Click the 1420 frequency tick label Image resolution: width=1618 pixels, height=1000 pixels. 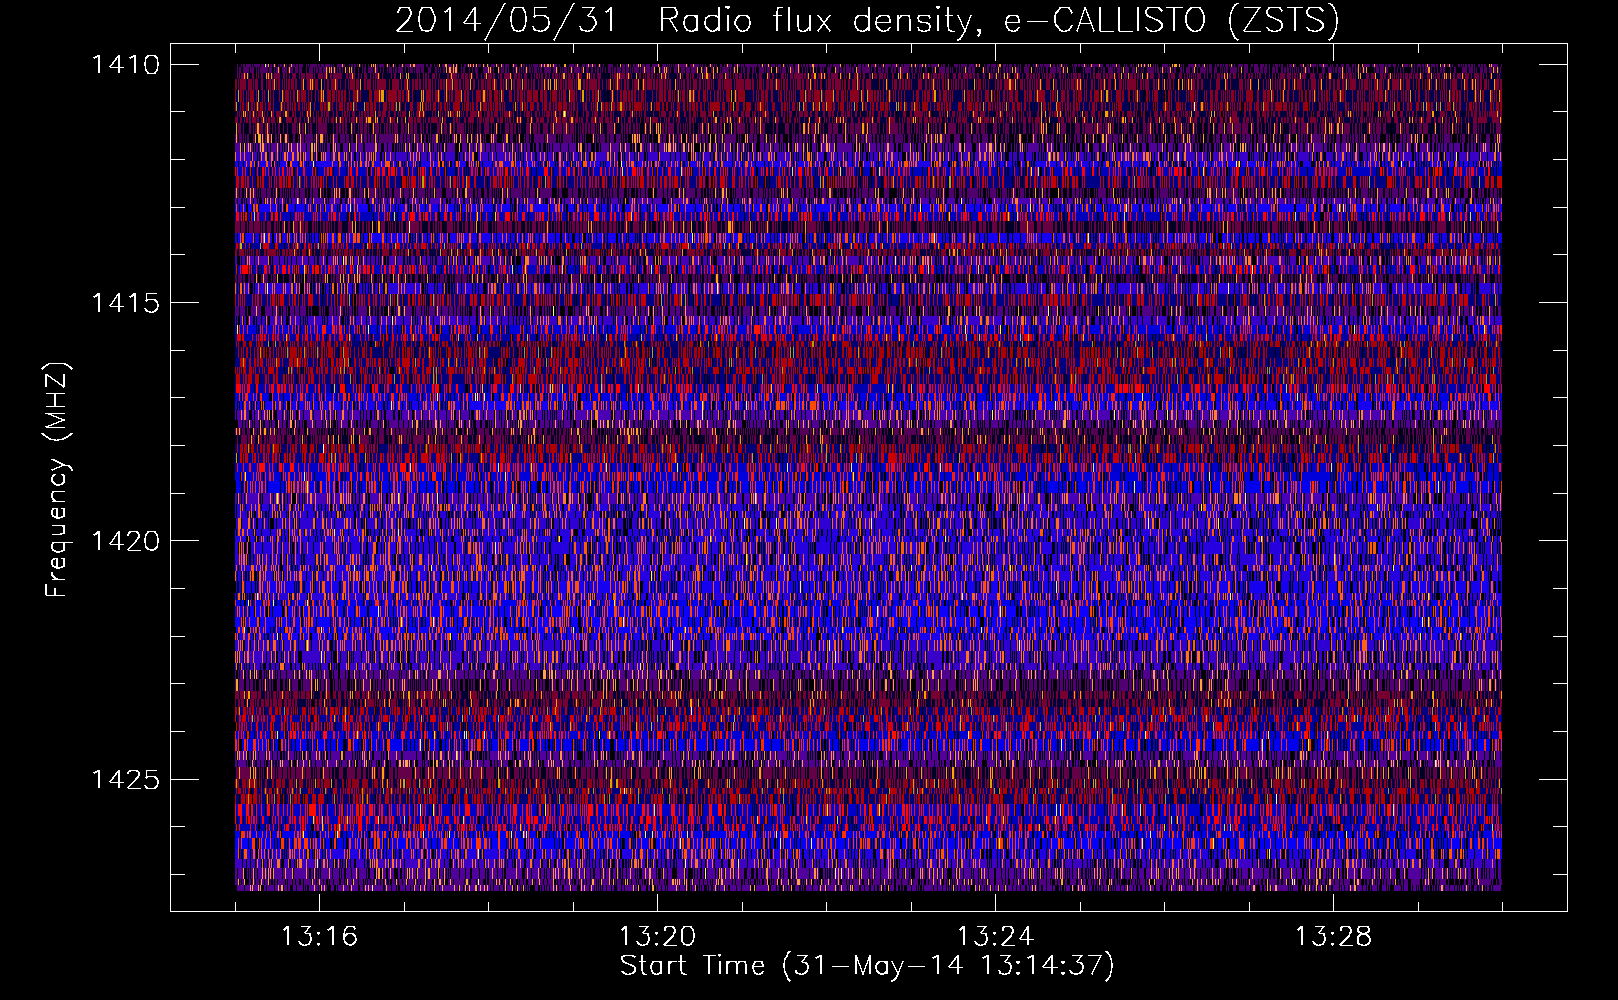125,541
